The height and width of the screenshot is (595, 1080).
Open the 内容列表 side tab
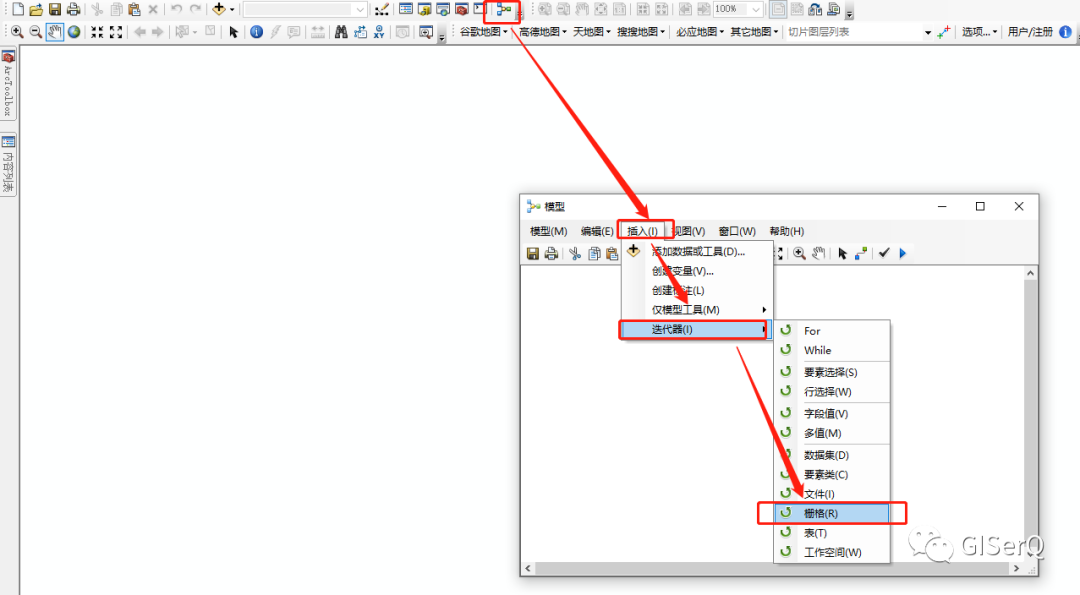point(8,165)
